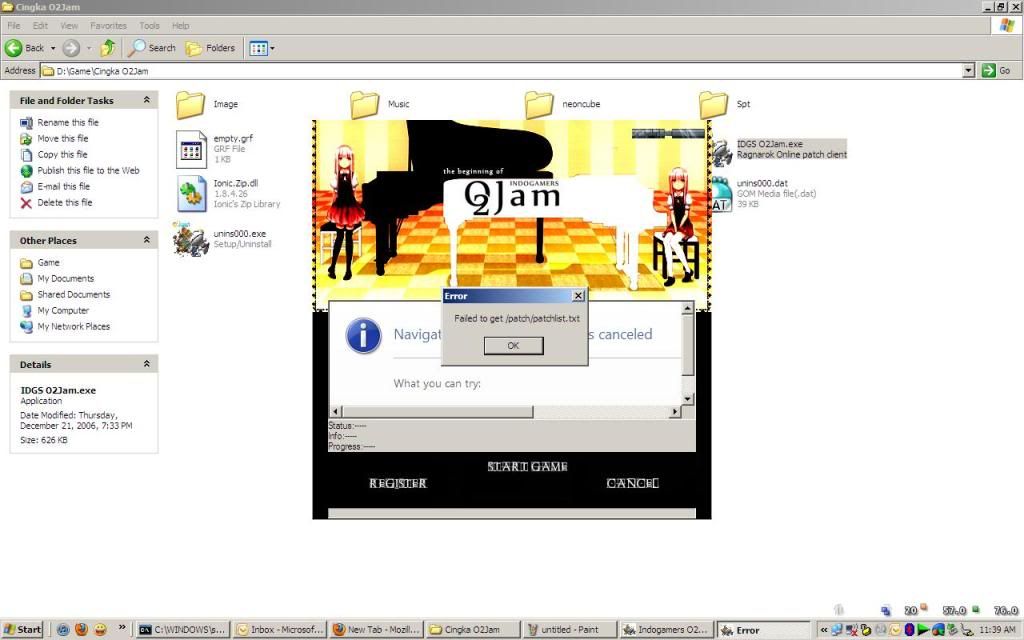Switch to C:\WINDOWS command prompt taskbar button

tap(183, 630)
